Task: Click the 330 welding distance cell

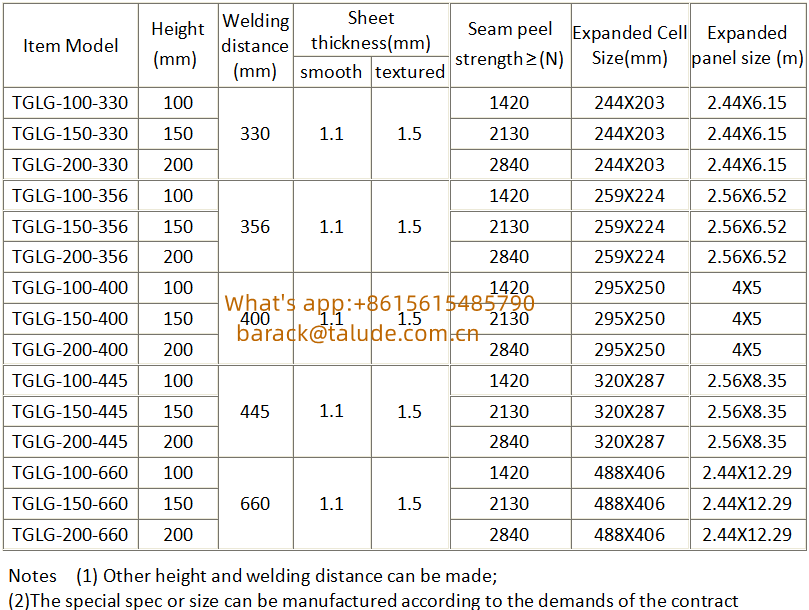Action: pyautogui.click(x=255, y=134)
